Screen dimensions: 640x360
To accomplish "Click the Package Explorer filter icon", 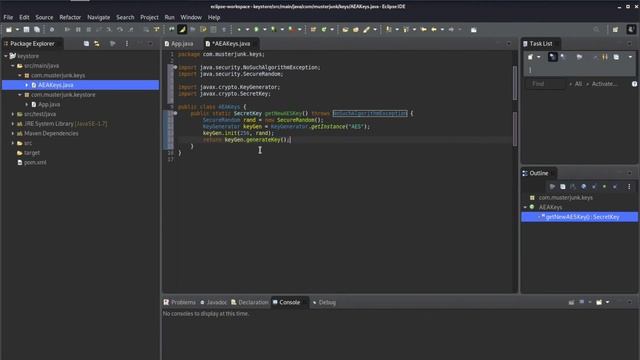I will click(x=113, y=43).
